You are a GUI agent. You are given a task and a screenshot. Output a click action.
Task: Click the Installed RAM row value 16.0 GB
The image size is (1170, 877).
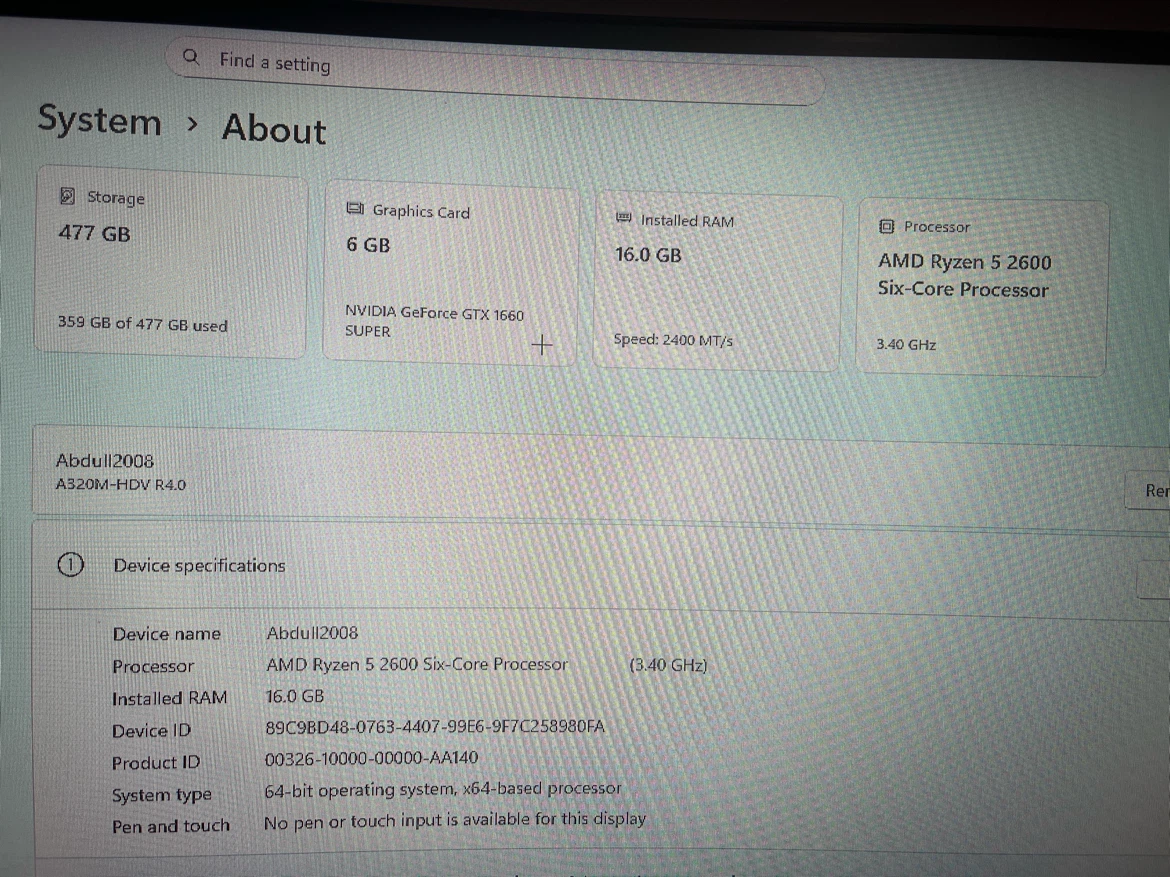[295, 696]
